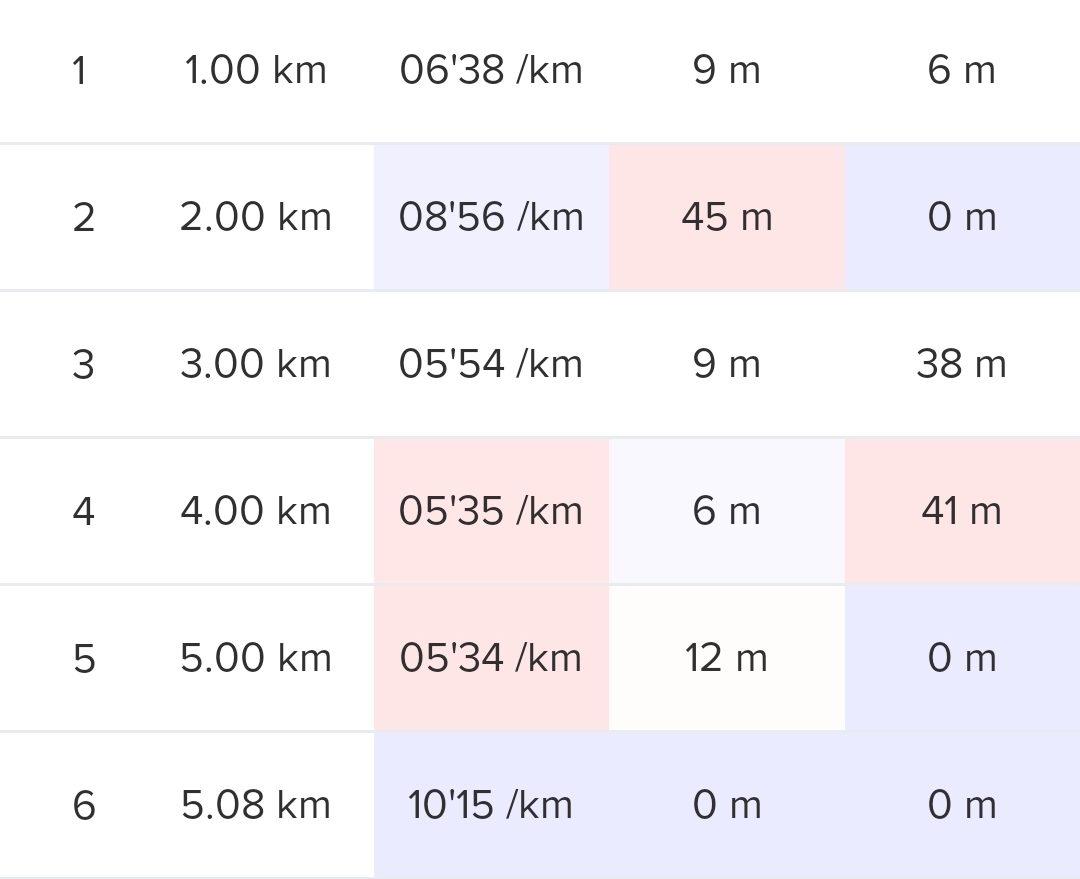Click the 1.00 km distance cell
This screenshot has width=1080, height=879.
tap(255, 71)
